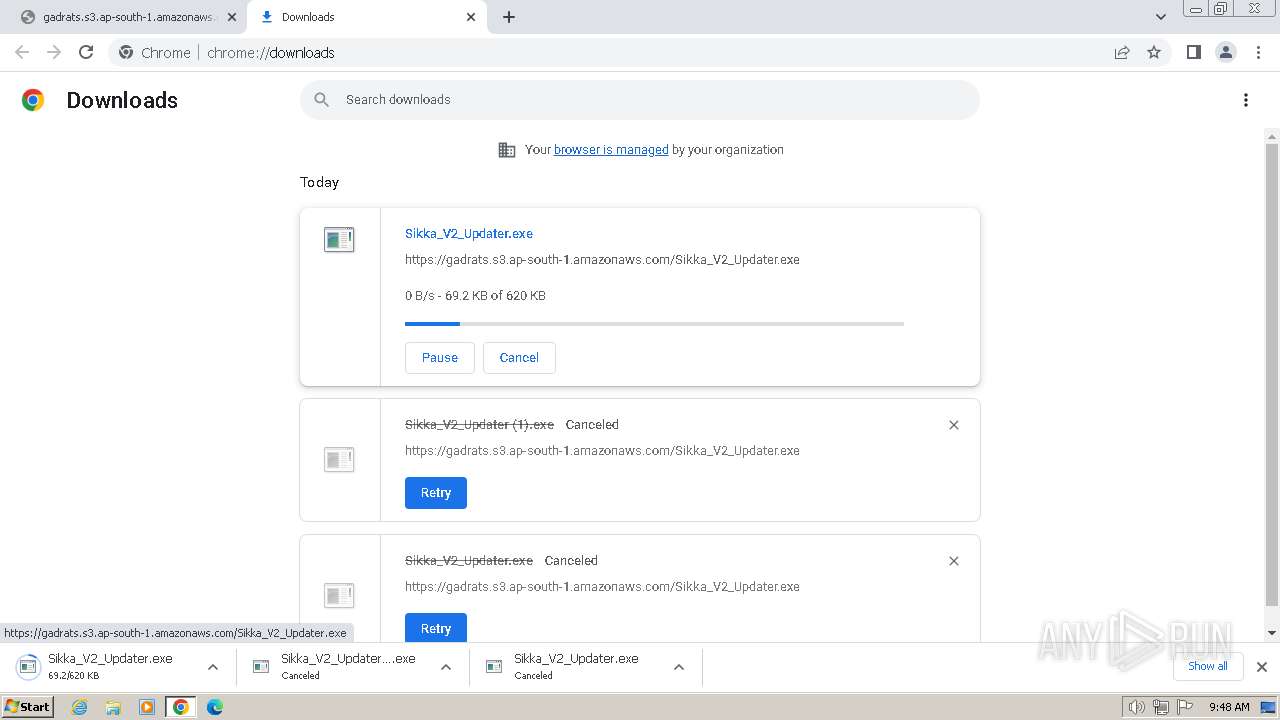Click the network icon in system tray

[1161, 707]
